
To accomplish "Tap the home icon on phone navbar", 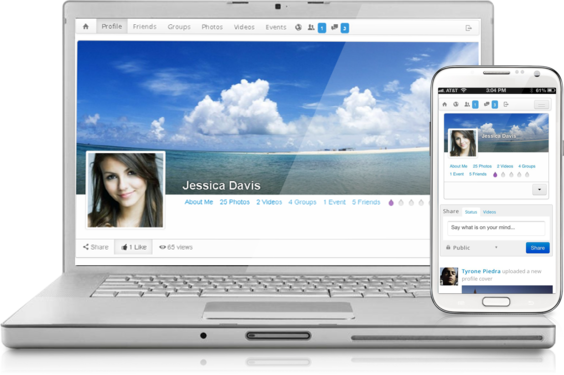I will [x=445, y=104].
